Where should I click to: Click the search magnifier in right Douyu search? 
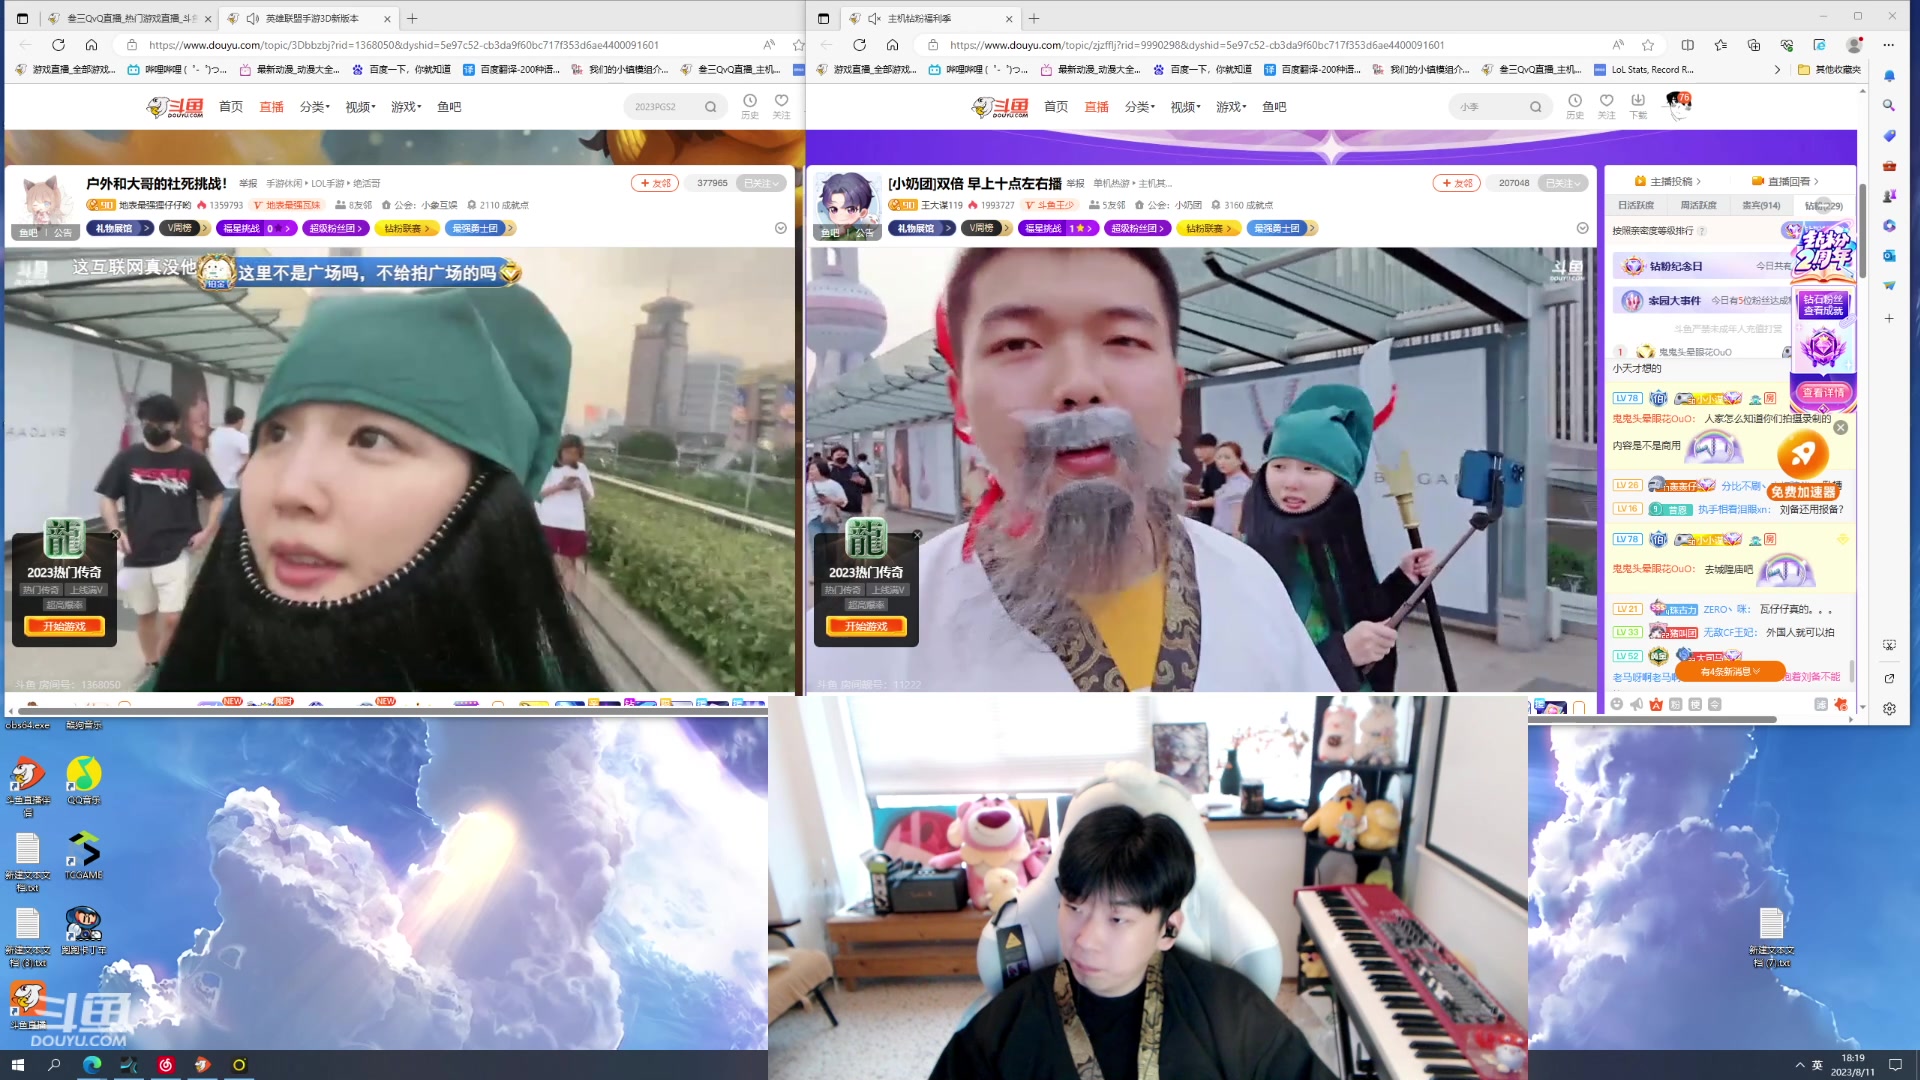point(1535,107)
